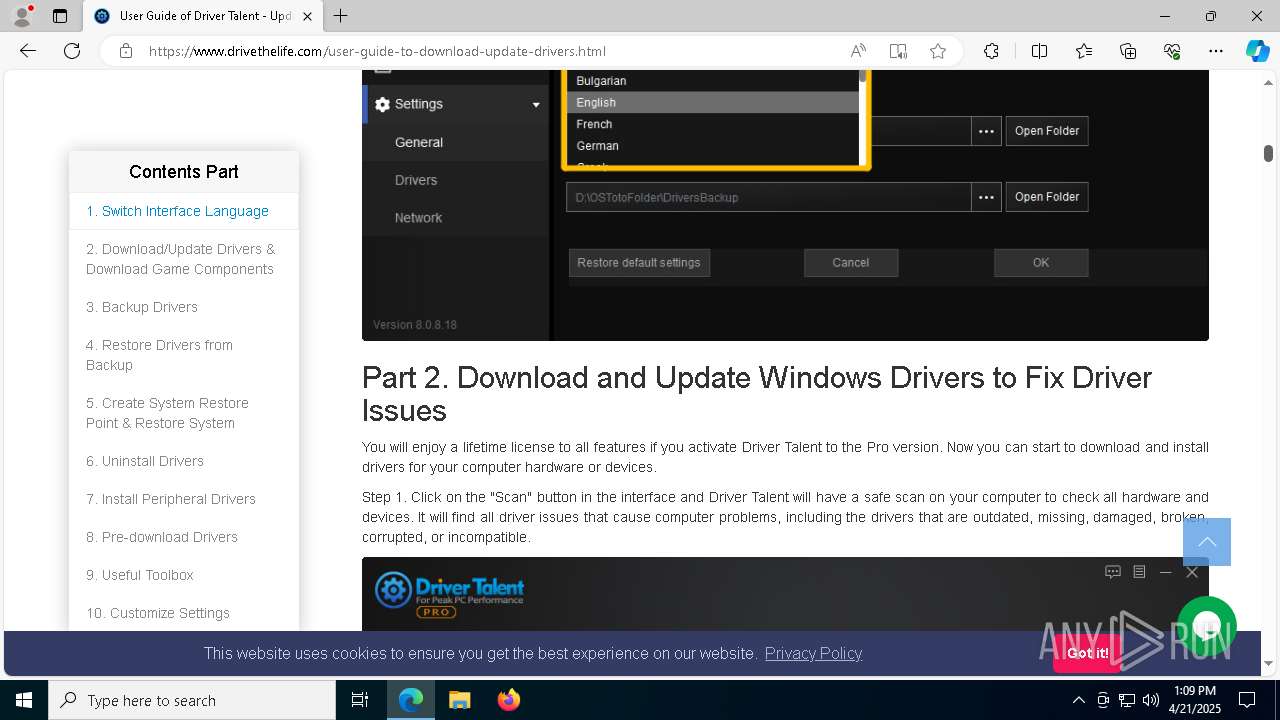1280x720 pixels.
Task: Select the Network settings item
Action: (x=418, y=217)
